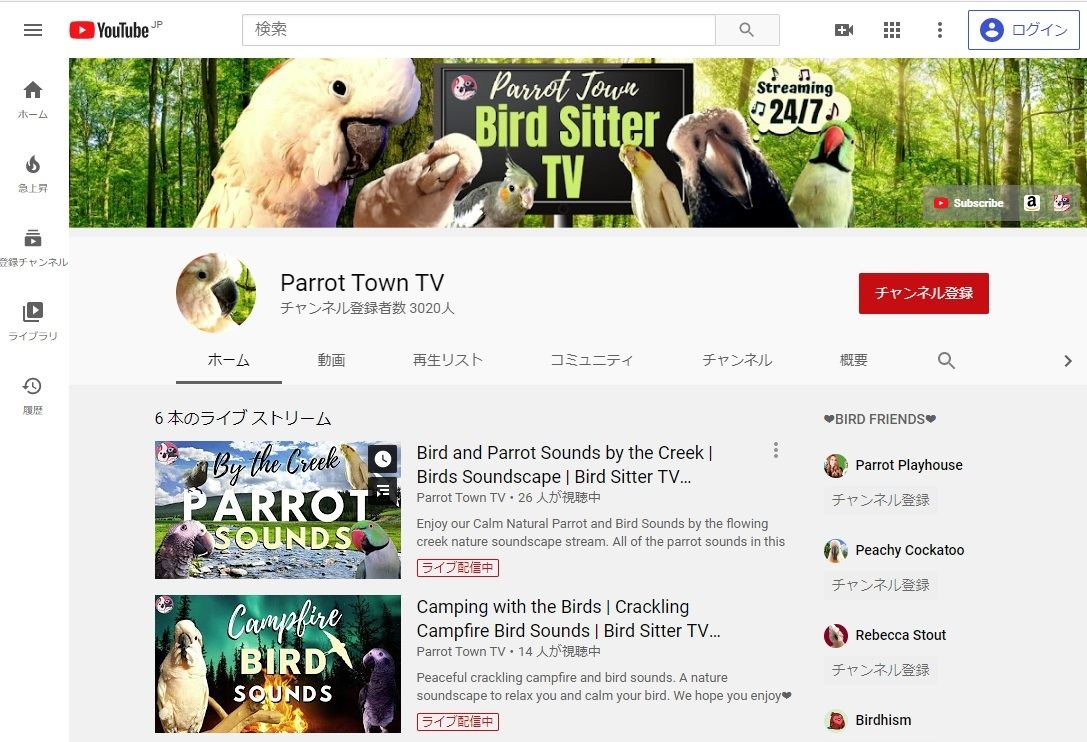Click the Enjoy our Calm Natural Parrot description
Image resolution: width=1087 pixels, height=742 pixels.
600,533
